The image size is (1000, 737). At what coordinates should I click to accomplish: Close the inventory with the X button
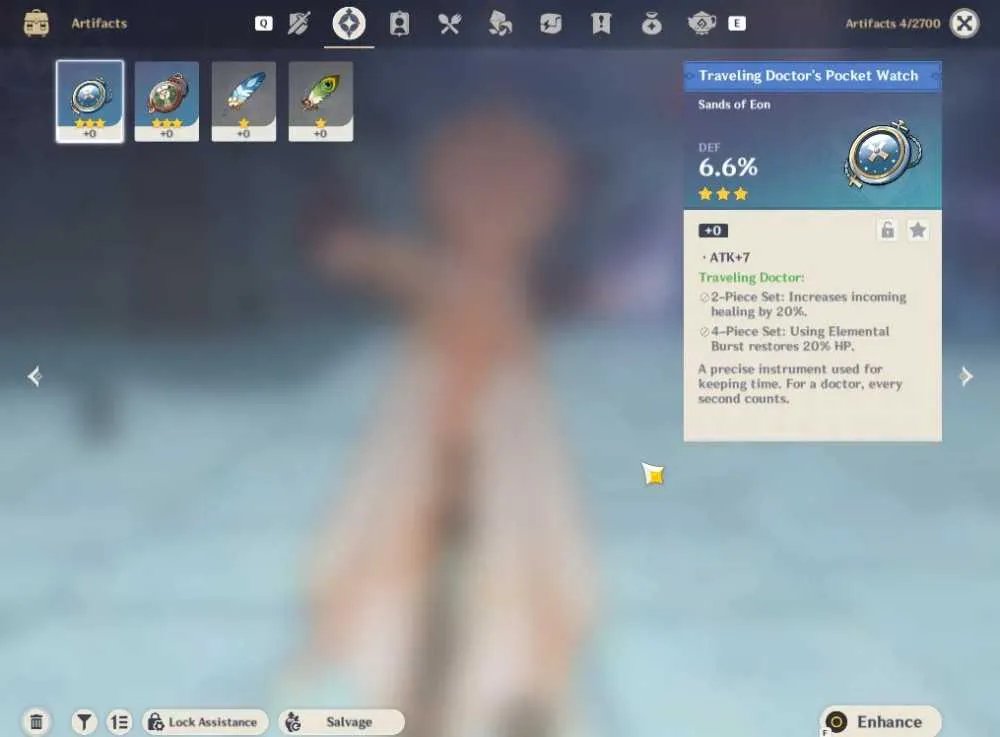[x=964, y=24]
